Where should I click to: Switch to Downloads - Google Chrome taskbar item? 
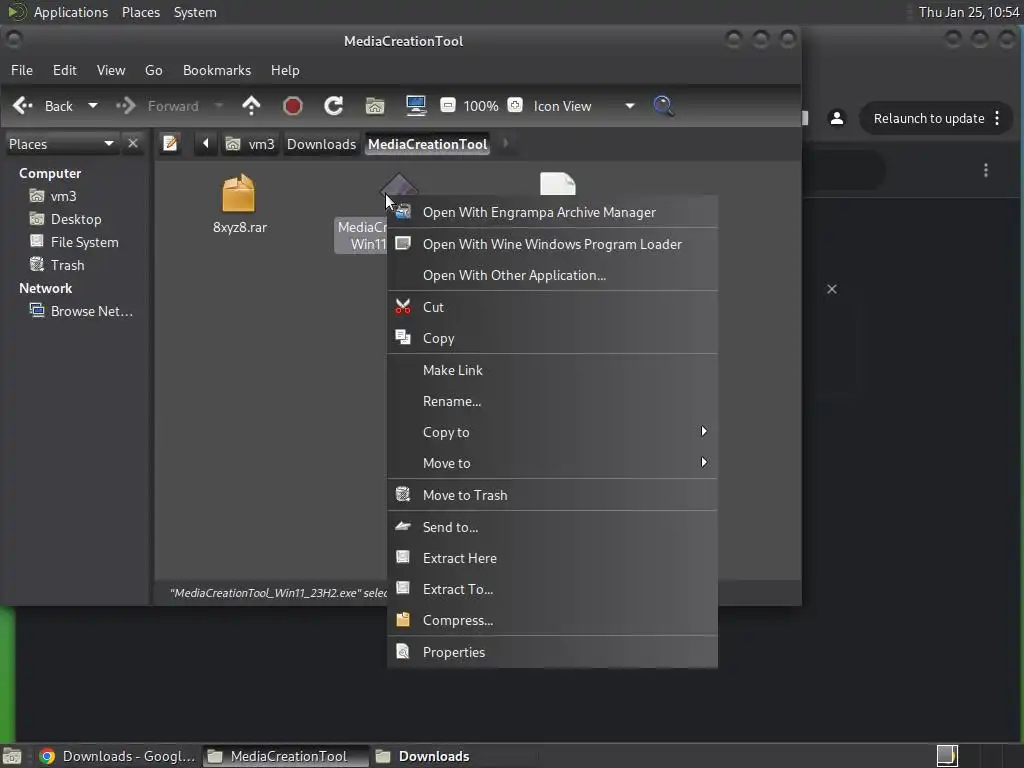(118, 756)
